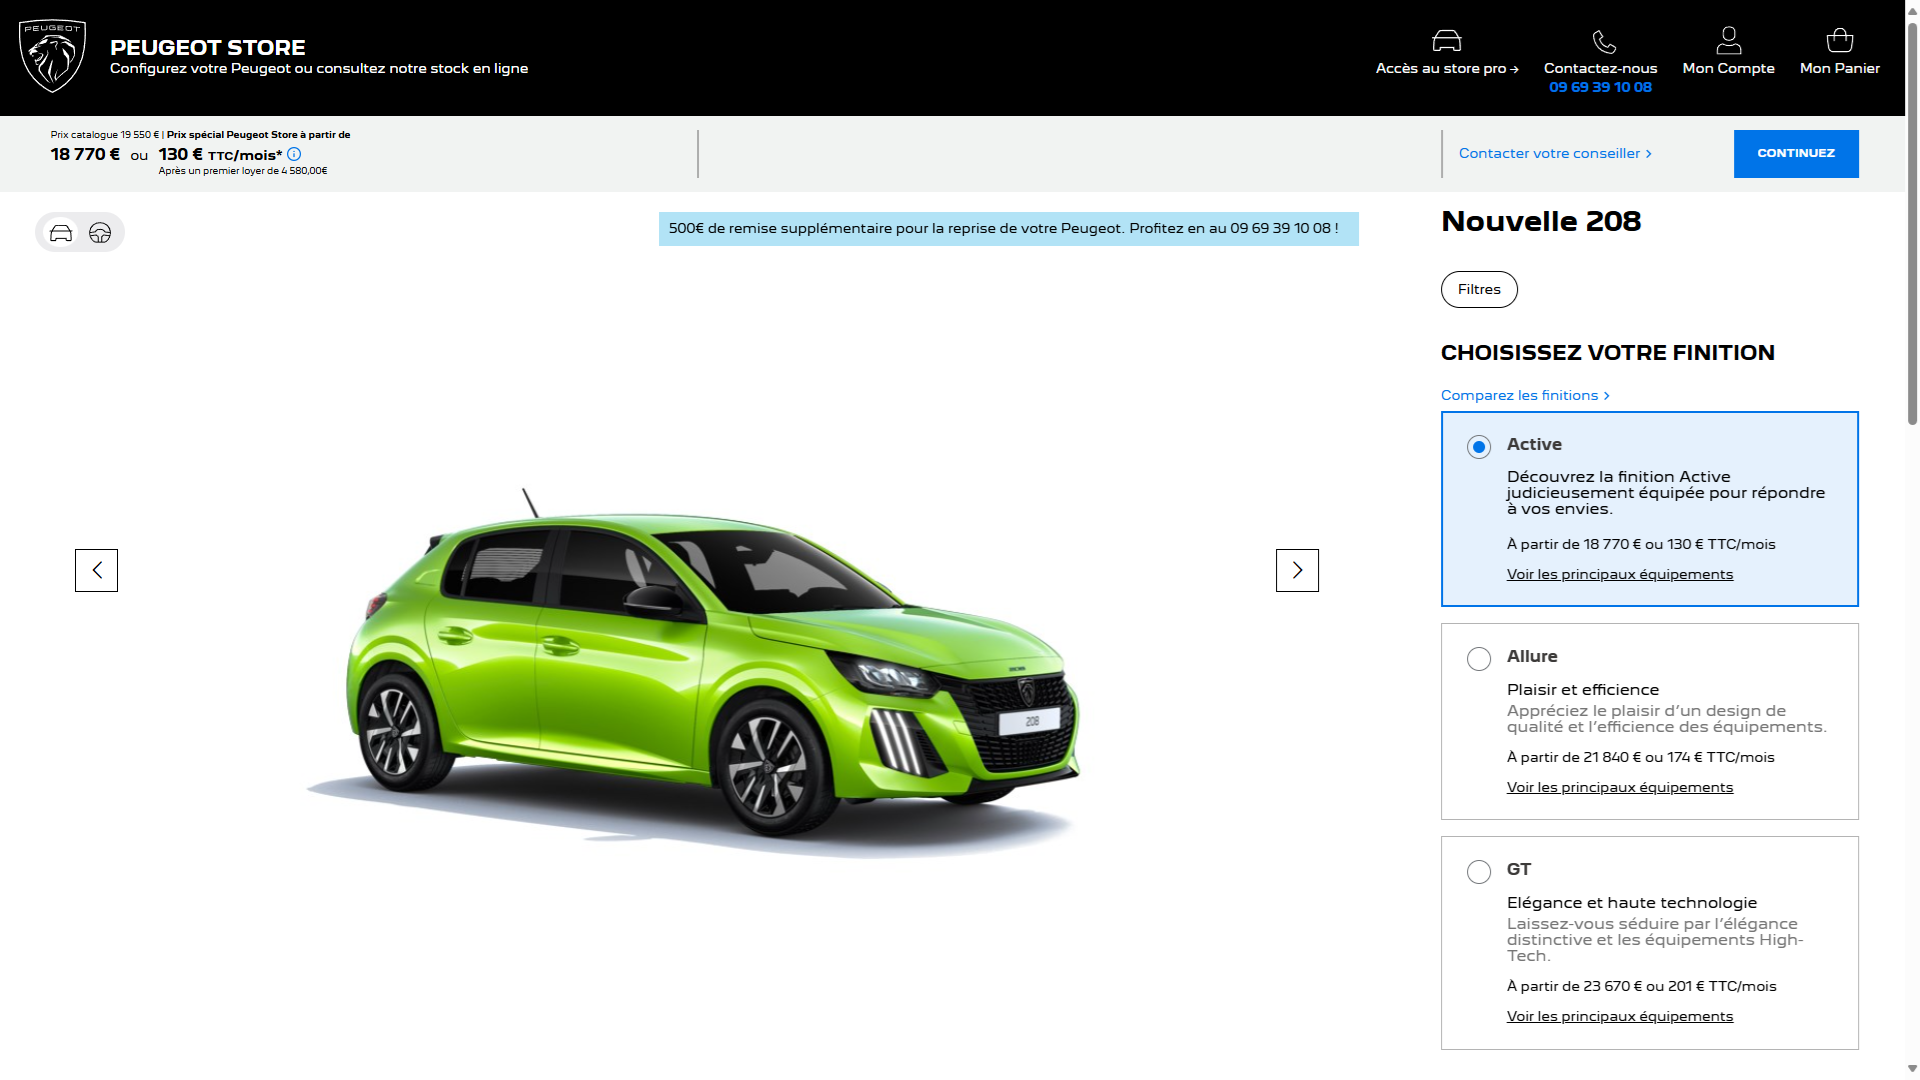This screenshot has width=1920, height=1080.
Task: Switch to exterior car view icon
Action: tap(61, 233)
